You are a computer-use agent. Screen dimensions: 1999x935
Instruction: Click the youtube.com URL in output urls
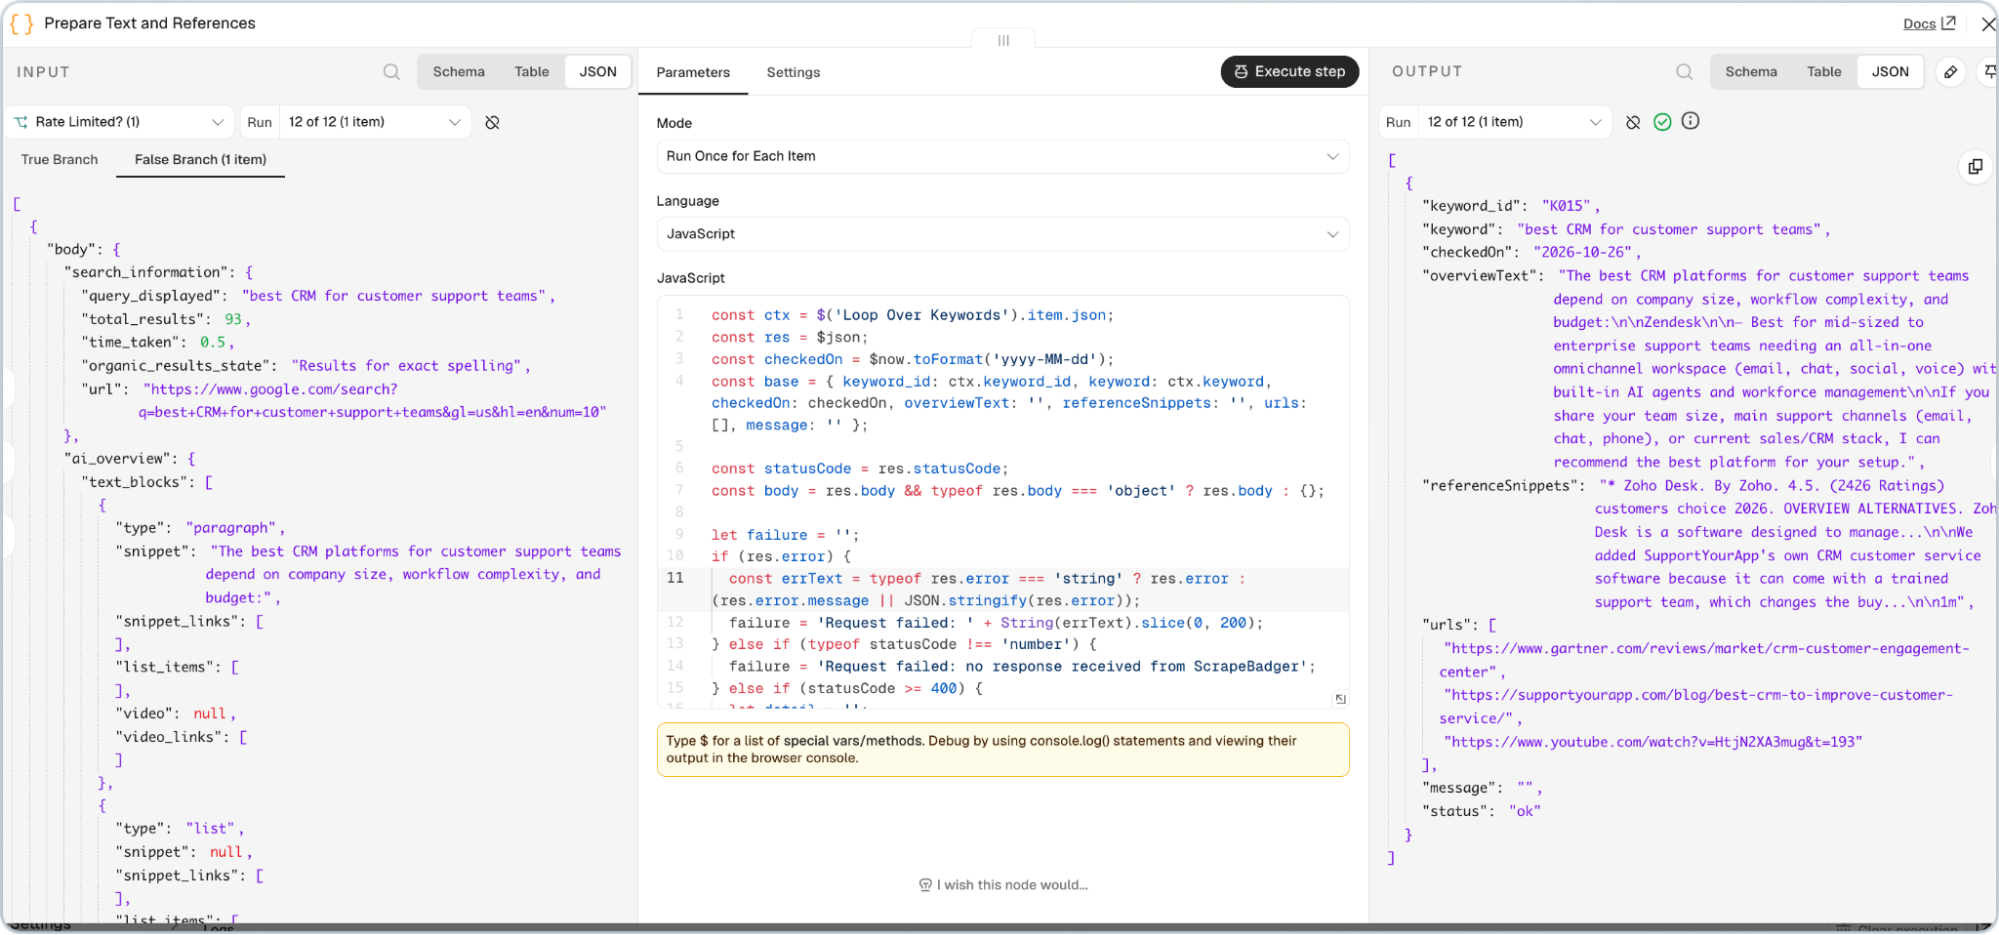pyautogui.click(x=1653, y=742)
